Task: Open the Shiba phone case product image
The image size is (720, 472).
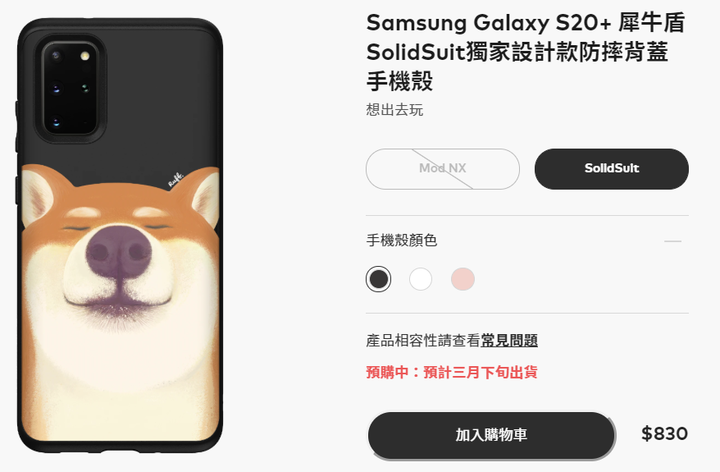Action: [x=120, y=235]
